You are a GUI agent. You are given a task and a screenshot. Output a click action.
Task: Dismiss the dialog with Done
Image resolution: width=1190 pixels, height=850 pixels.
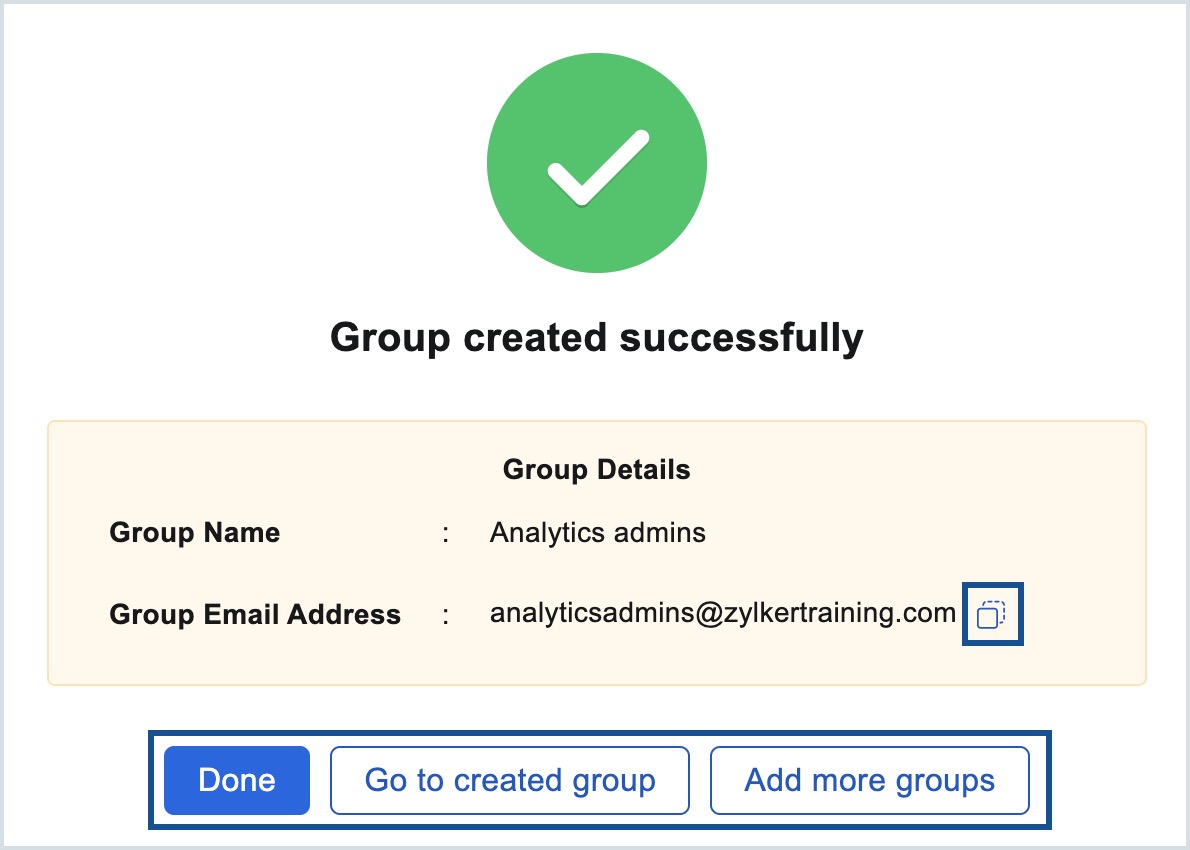(237, 780)
